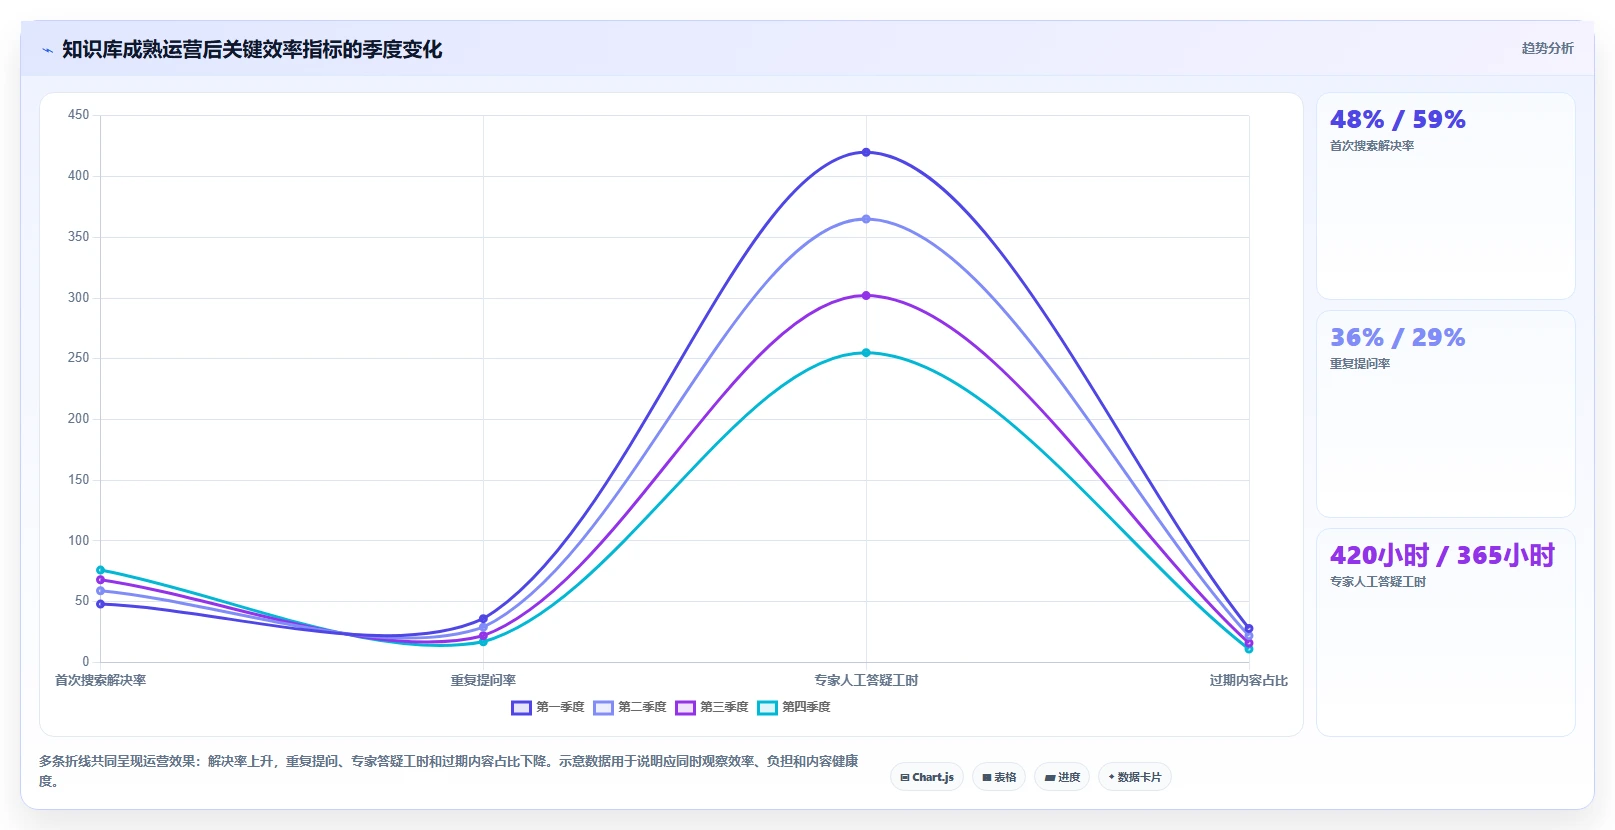This screenshot has width=1615, height=830.
Task: Click the 过期内容占比 axis label
Action: coord(1248,680)
